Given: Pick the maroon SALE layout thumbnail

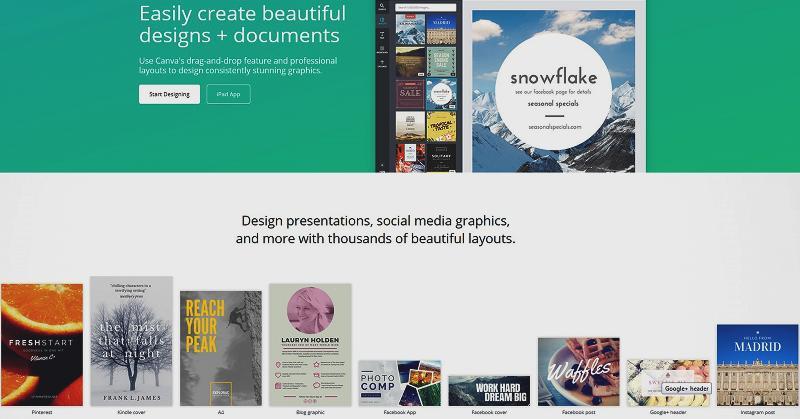Looking at the screenshot, I should tap(410, 93).
